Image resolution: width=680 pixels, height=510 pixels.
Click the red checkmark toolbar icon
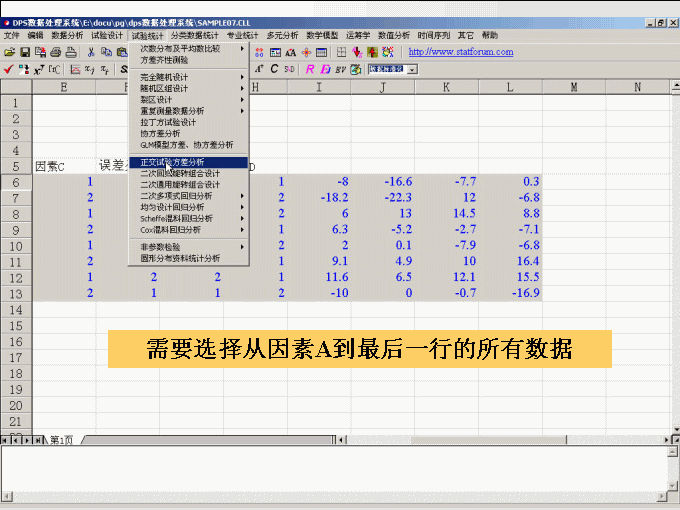9,69
